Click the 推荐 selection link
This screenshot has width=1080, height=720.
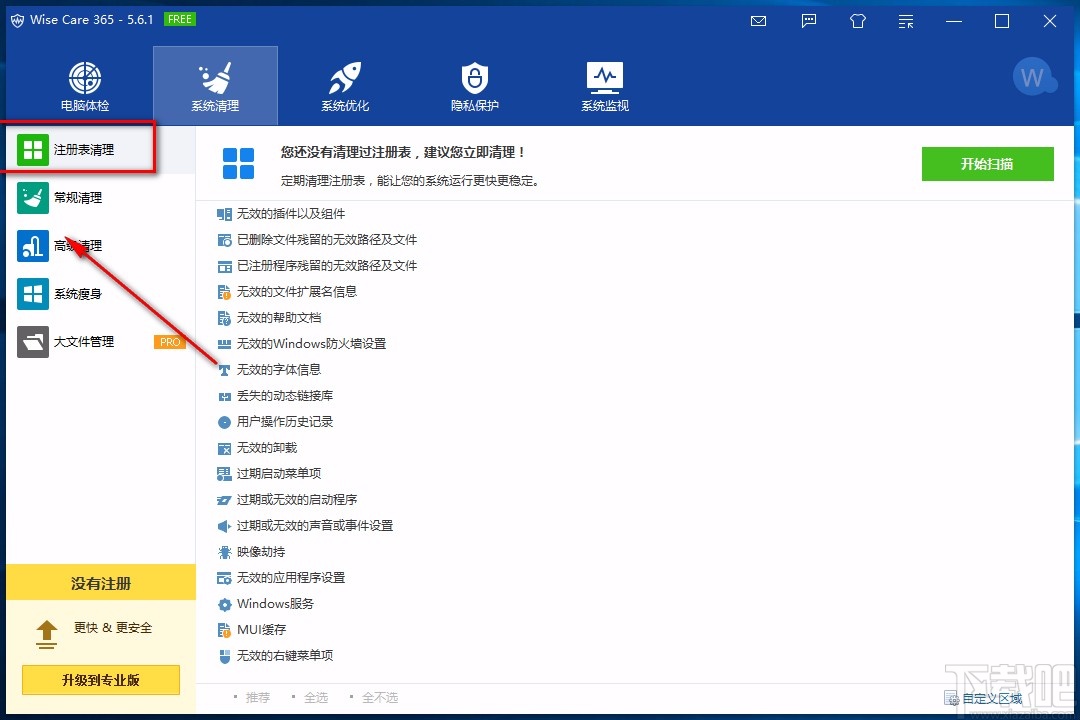pyautogui.click(x=258, y=697)
